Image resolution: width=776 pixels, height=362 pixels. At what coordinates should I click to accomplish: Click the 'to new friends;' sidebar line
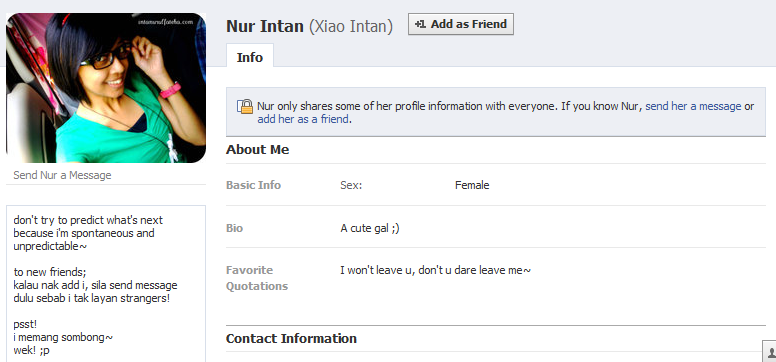(x=50, y=272)
